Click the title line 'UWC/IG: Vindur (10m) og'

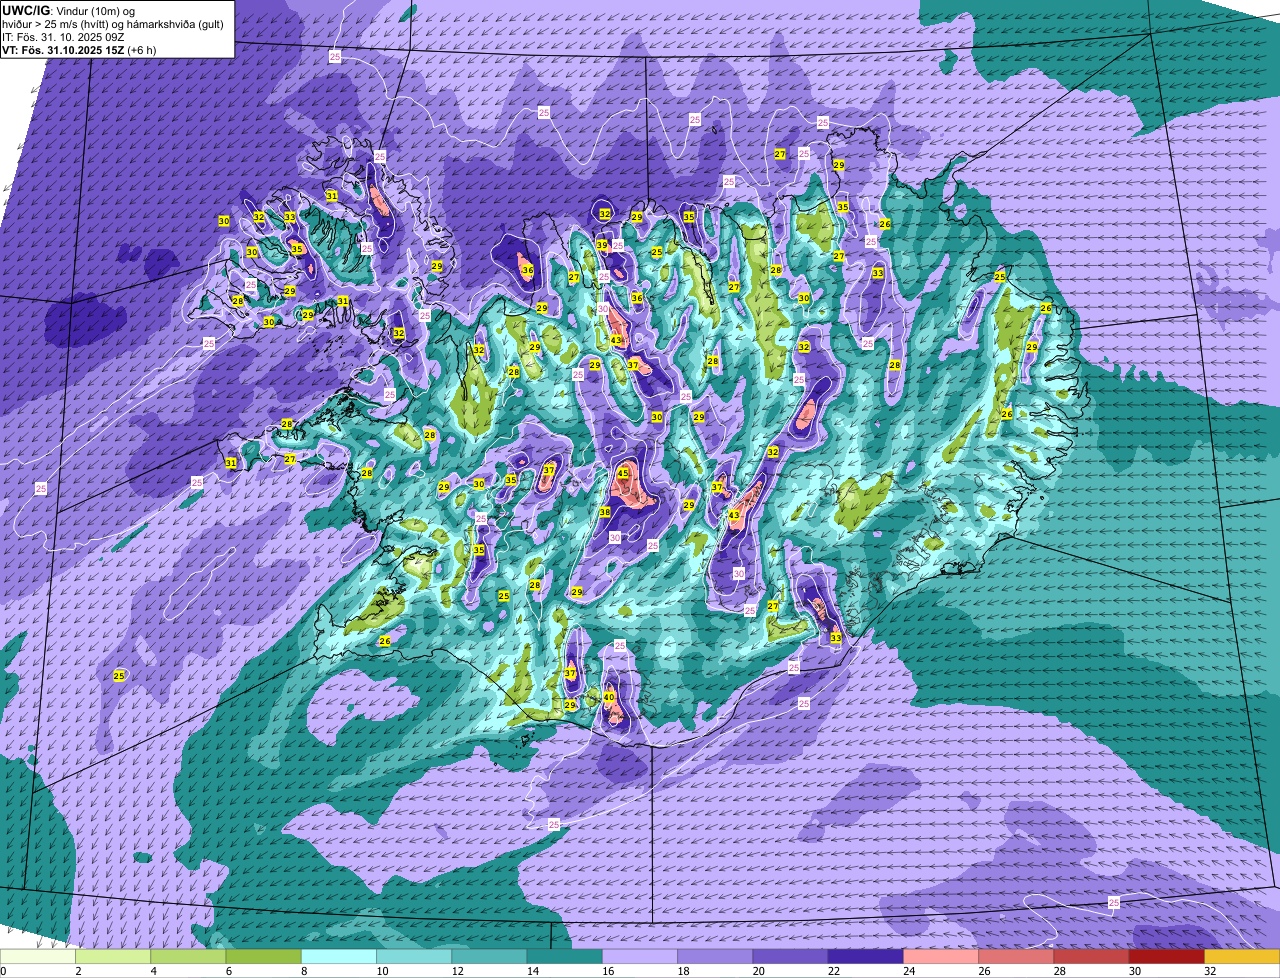[x=68, y=10]
